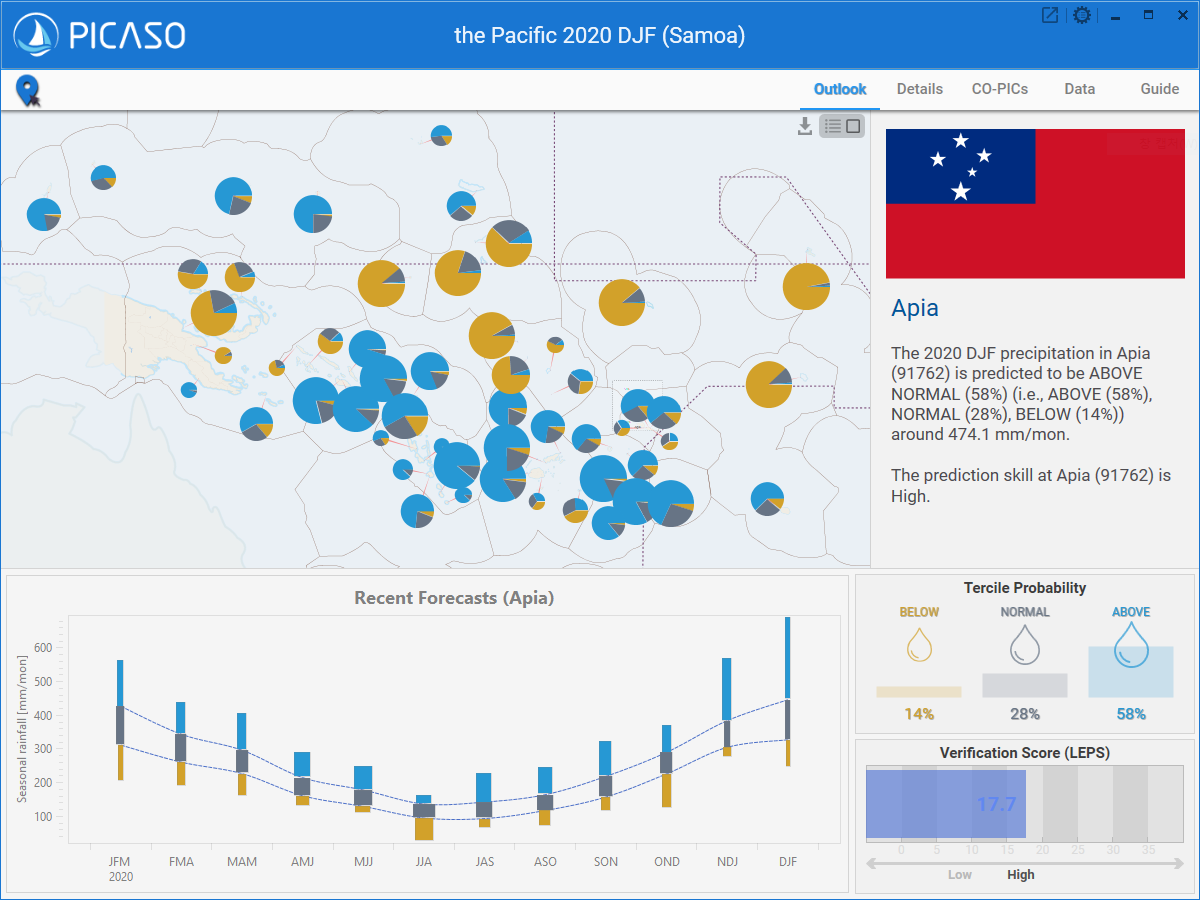
Task: Go to the Data tab
Action: (x=1079, y=89)
